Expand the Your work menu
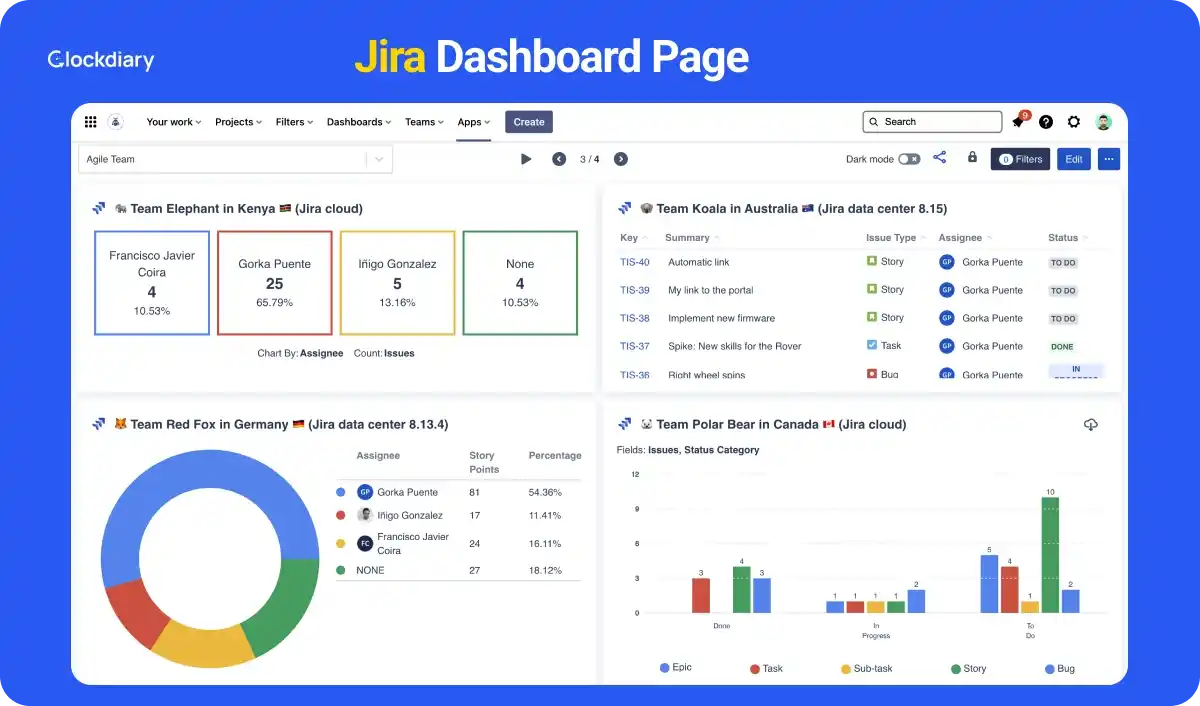The width and height of the screenshot is (1200, 706). click(x=174, y=122)
